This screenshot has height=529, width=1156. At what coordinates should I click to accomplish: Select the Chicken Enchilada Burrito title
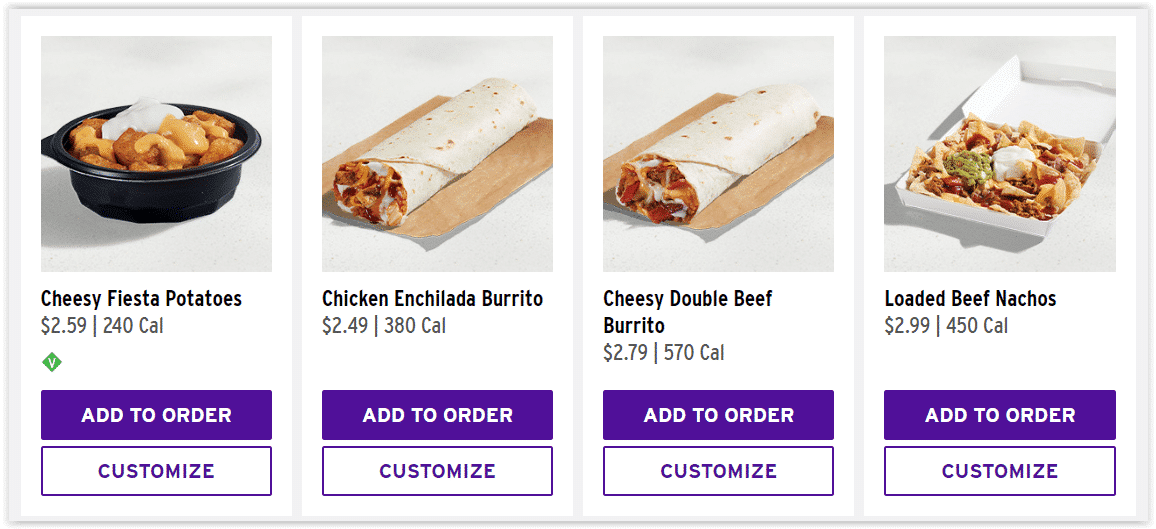tap(432, 299)
